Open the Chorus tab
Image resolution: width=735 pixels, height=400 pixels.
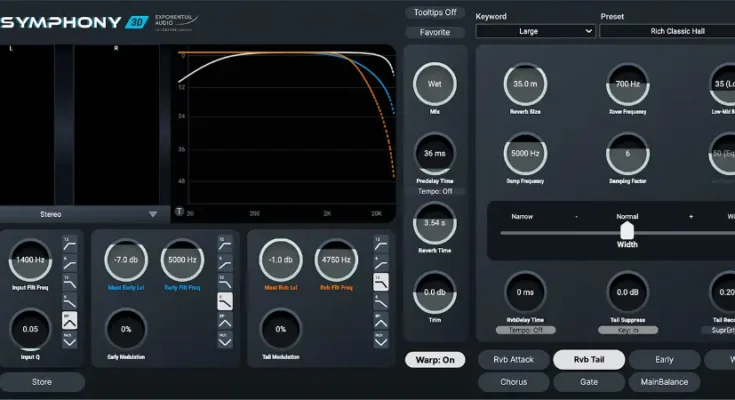512,381
